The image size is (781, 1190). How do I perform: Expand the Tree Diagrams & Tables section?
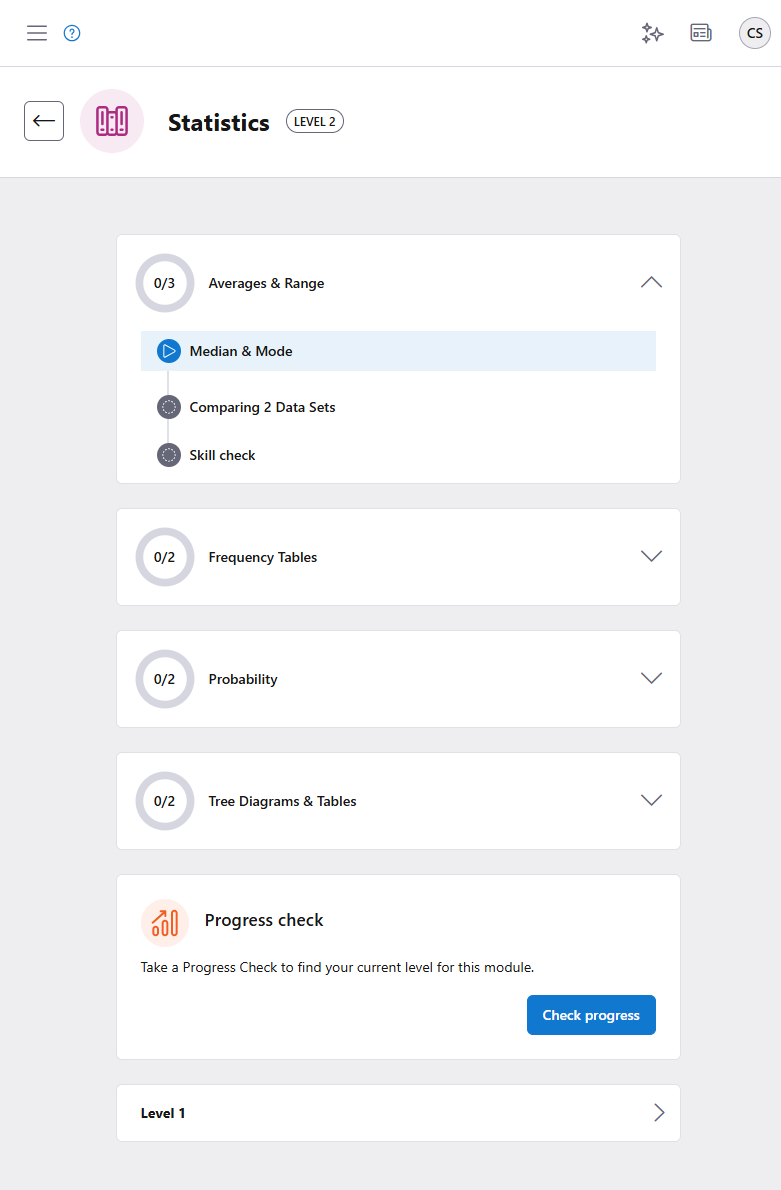pyautogui.click(x=651, y=801)
